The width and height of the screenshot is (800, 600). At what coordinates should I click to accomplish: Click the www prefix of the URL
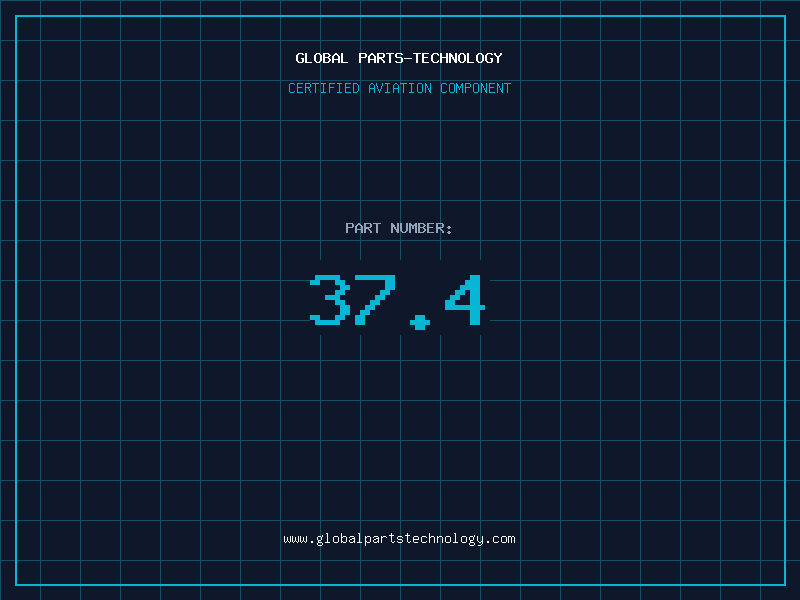click(x=295, y=539)
